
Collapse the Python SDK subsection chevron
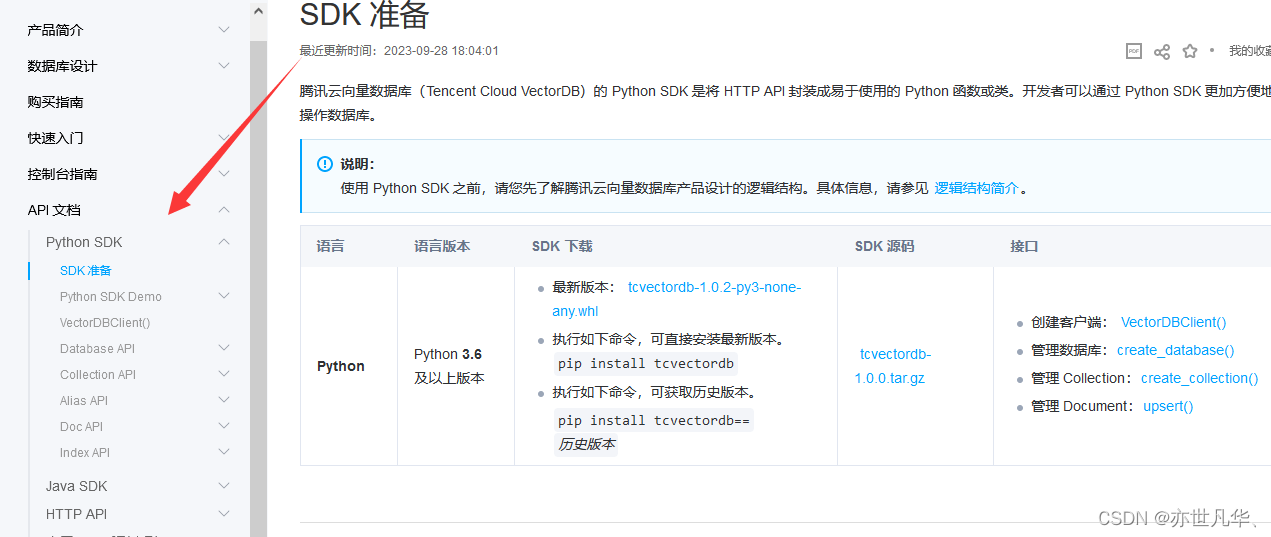point(224,242)
